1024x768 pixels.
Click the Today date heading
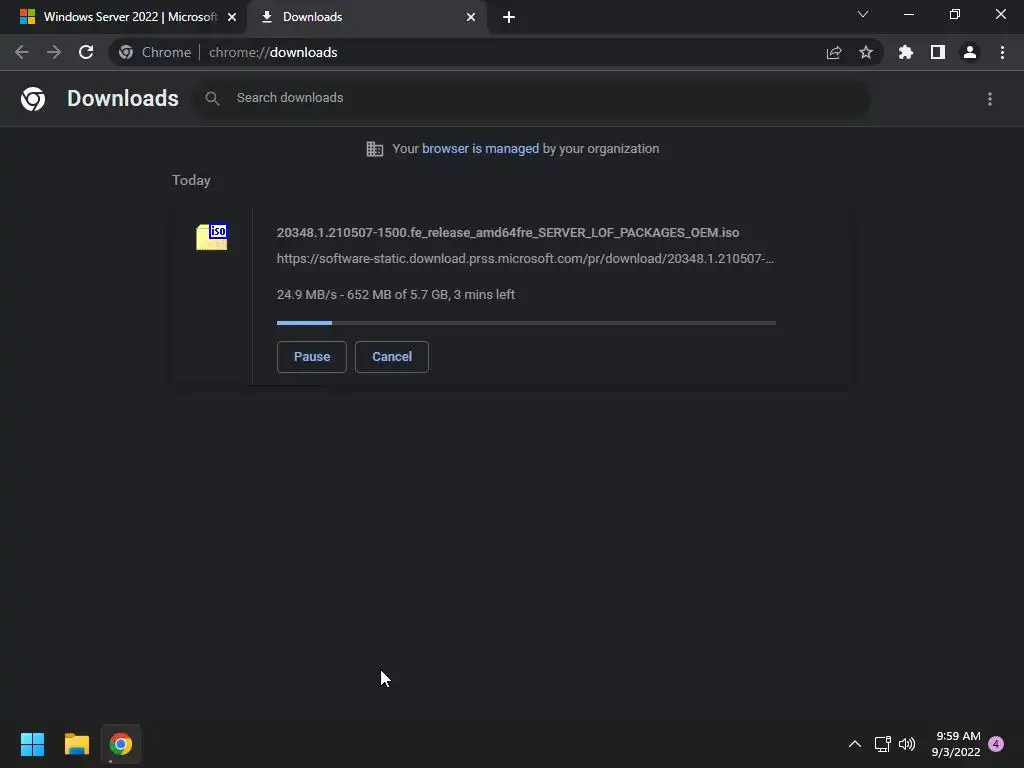191,180
